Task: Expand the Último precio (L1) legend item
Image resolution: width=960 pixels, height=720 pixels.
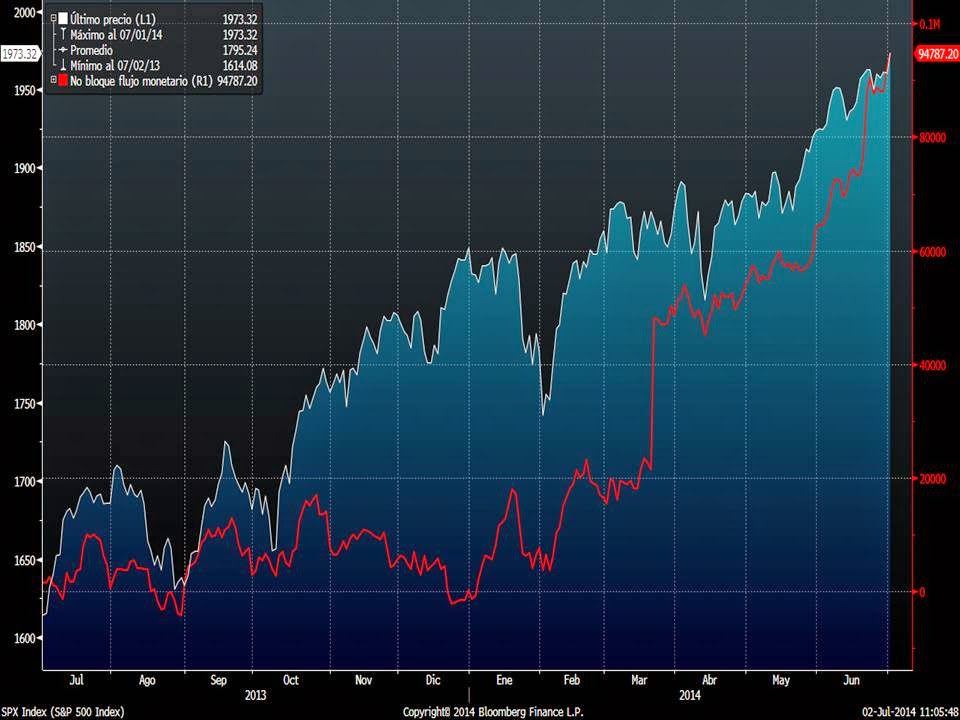Action: pyautogui.click(x=52, y=17)
